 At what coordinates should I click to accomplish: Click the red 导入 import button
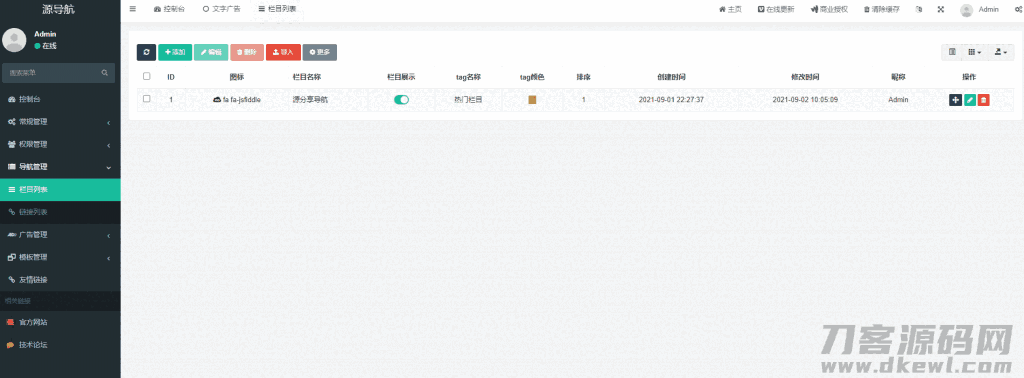coord(283,52)
